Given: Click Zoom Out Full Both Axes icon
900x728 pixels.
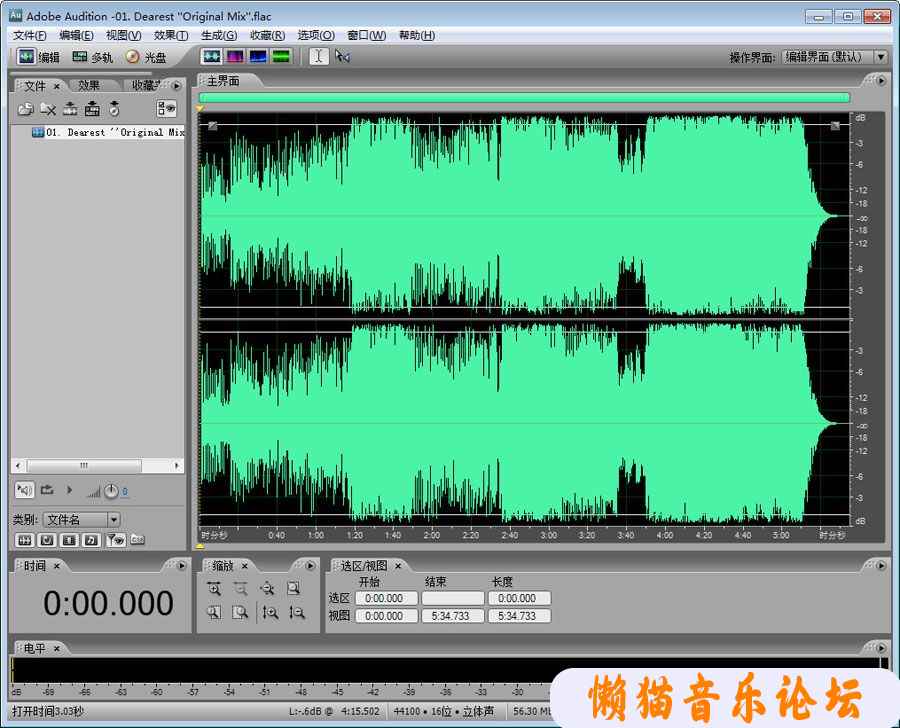Looking at the screenshot, I should point(267,588).
